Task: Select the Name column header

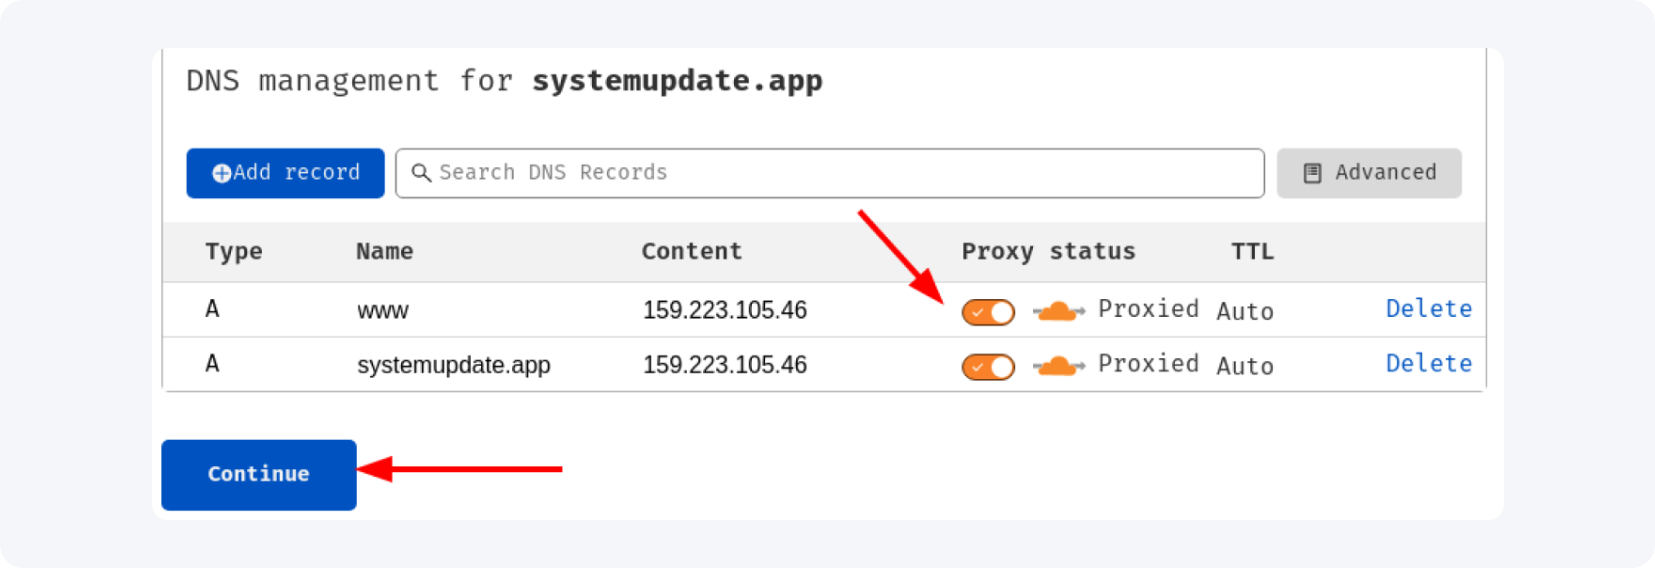Action: (385, 252)
